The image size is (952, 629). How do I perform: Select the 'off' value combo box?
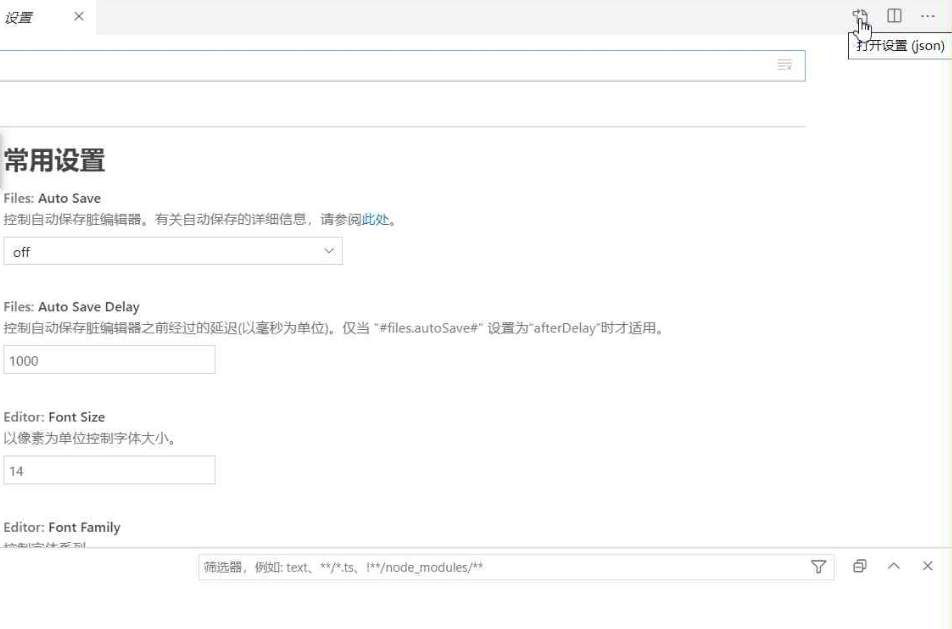170,251
